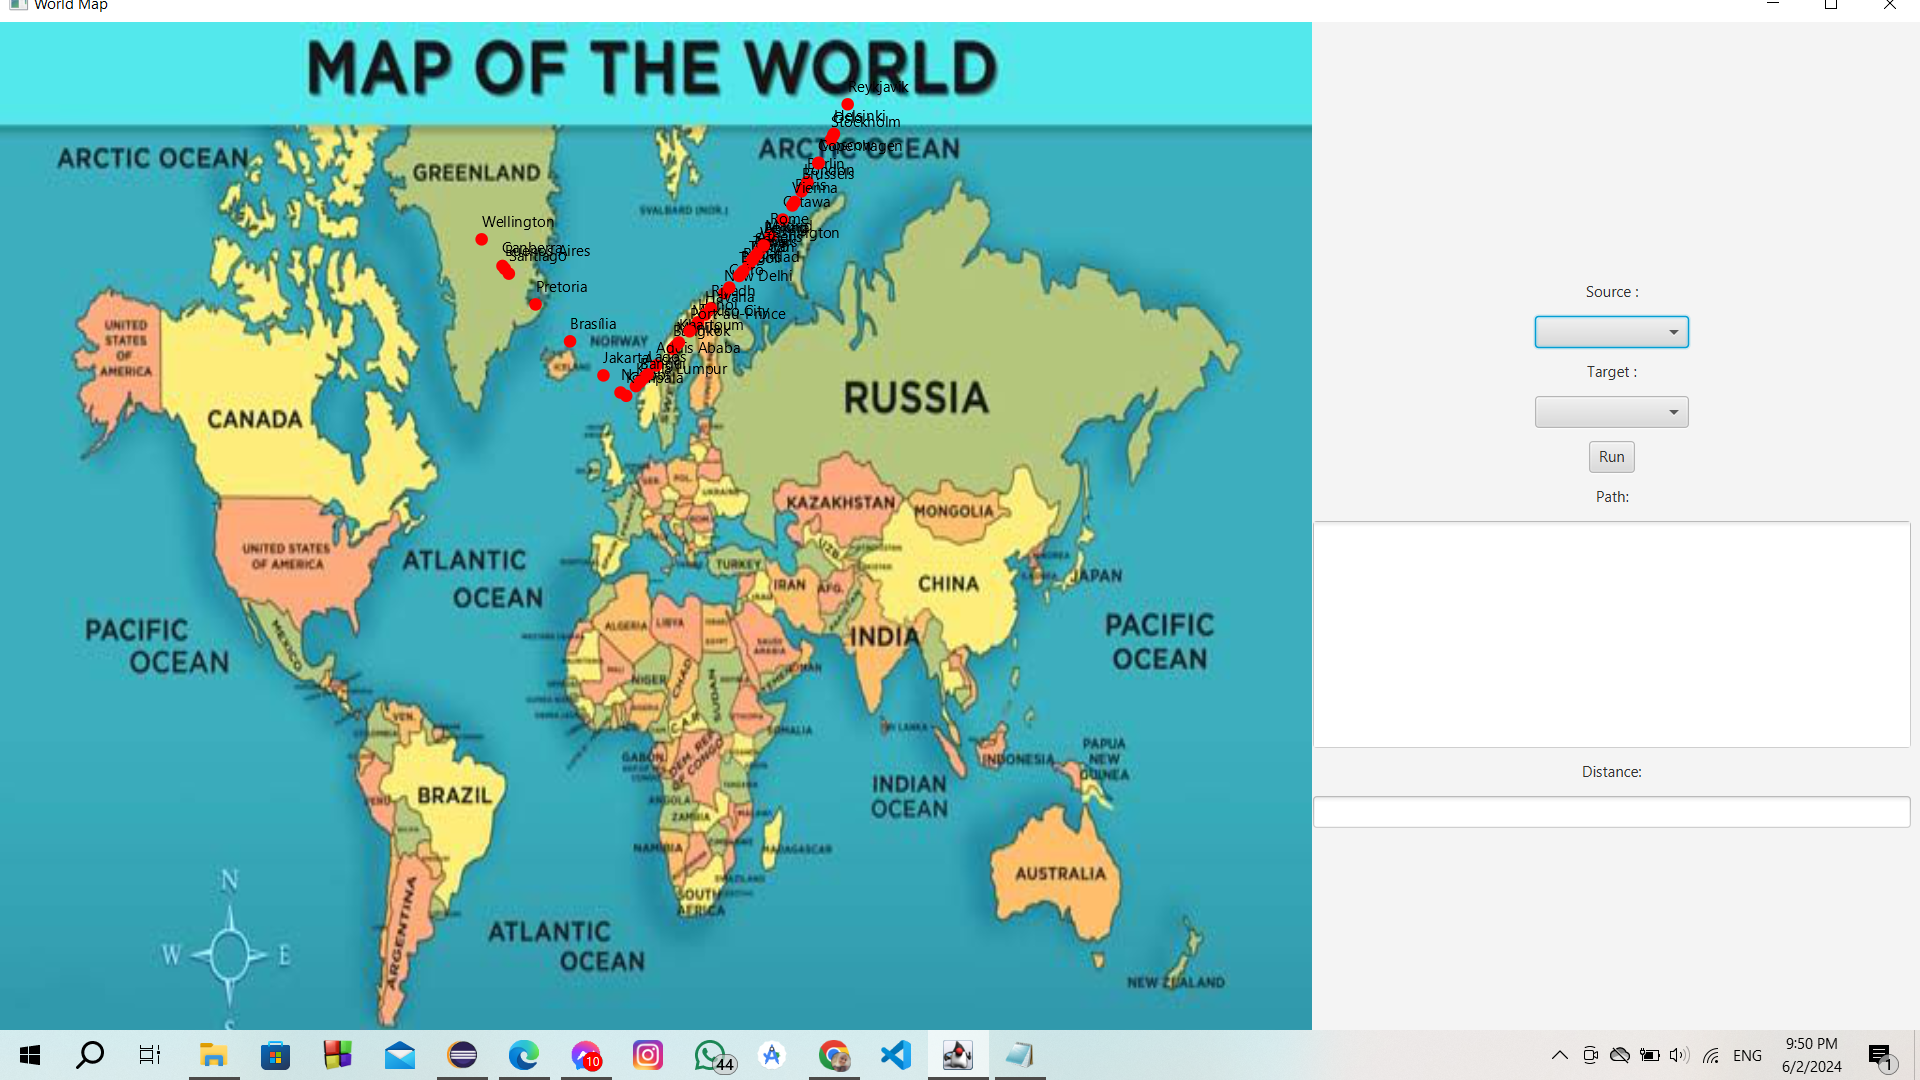Click the Brasilia red marker
This screenshot has width=1920, height=1080.
pos(569,342)
